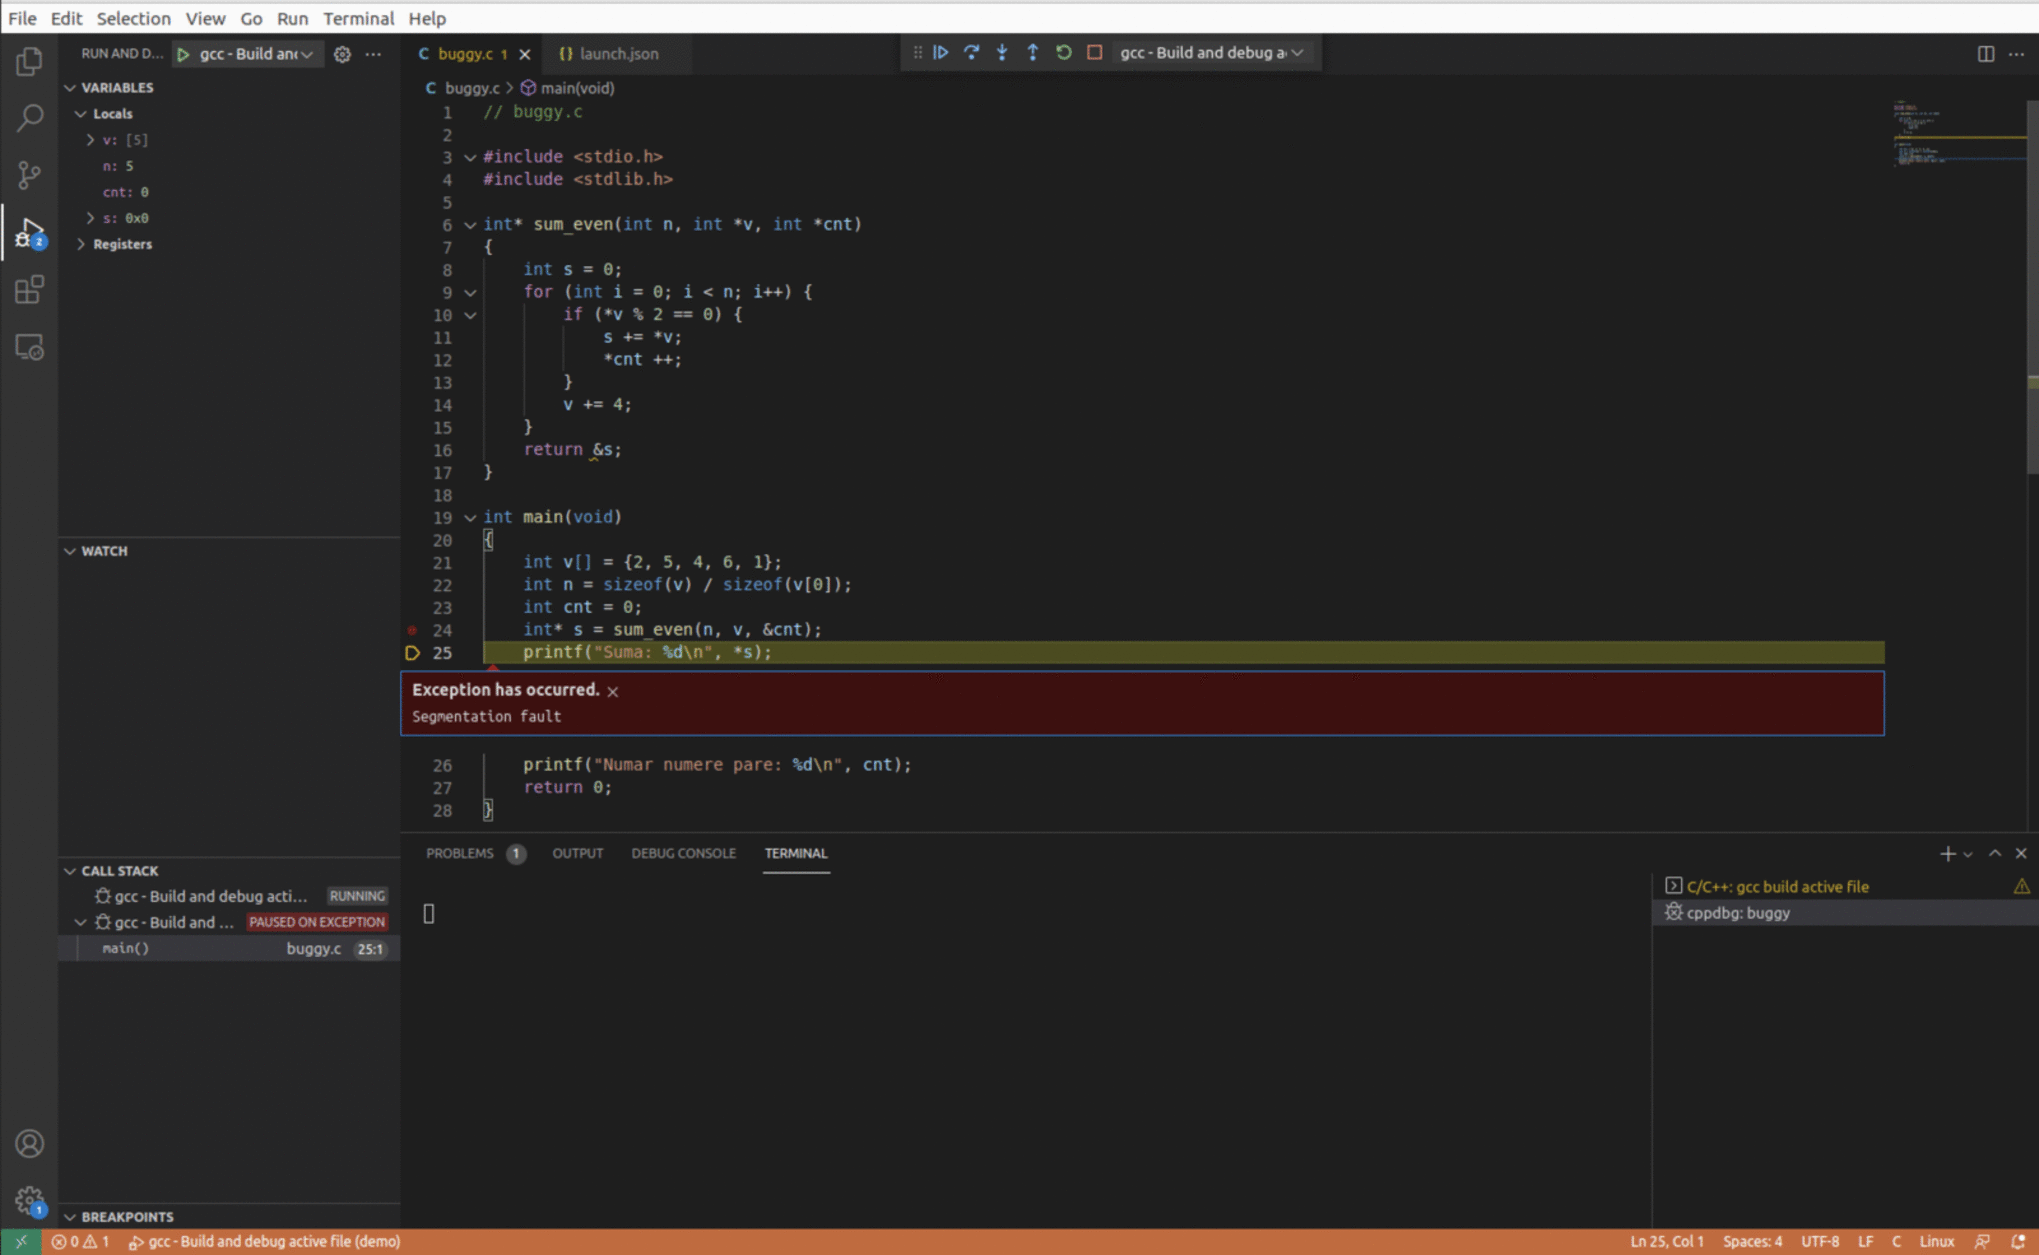
Task: Expand the v variable in Locals
Action: 89,139
